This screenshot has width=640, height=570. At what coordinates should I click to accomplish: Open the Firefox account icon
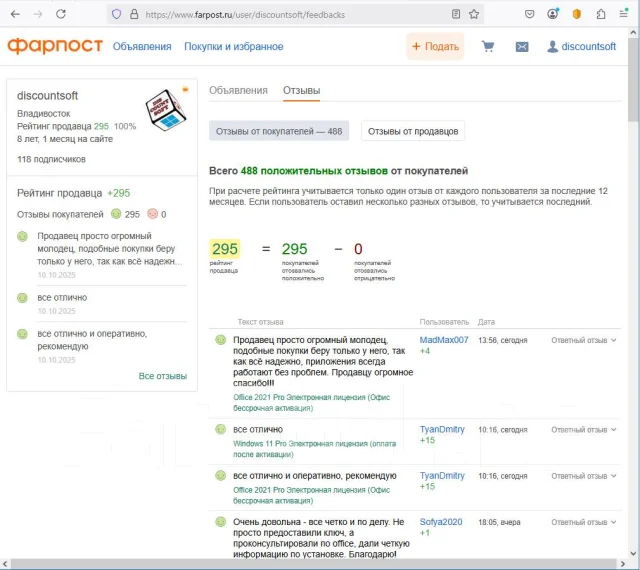coord(553,14)
